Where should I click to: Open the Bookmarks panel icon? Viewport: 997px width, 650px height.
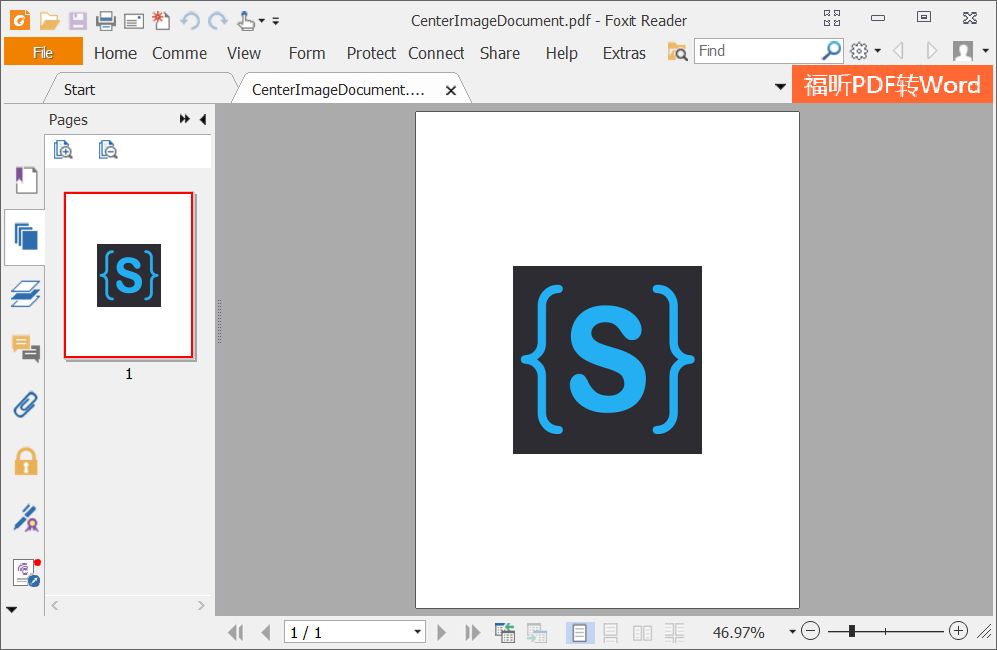[x=25, y=180]
